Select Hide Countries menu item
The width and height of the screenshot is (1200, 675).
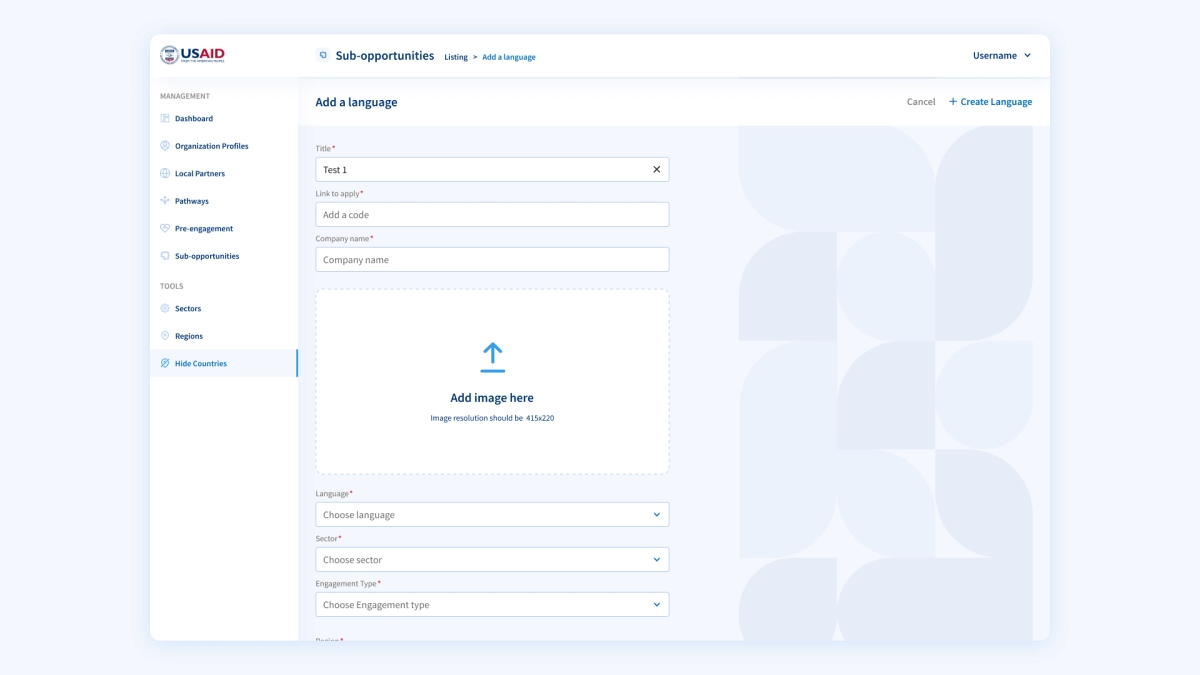pyautogui.click(x=200, y=364)
